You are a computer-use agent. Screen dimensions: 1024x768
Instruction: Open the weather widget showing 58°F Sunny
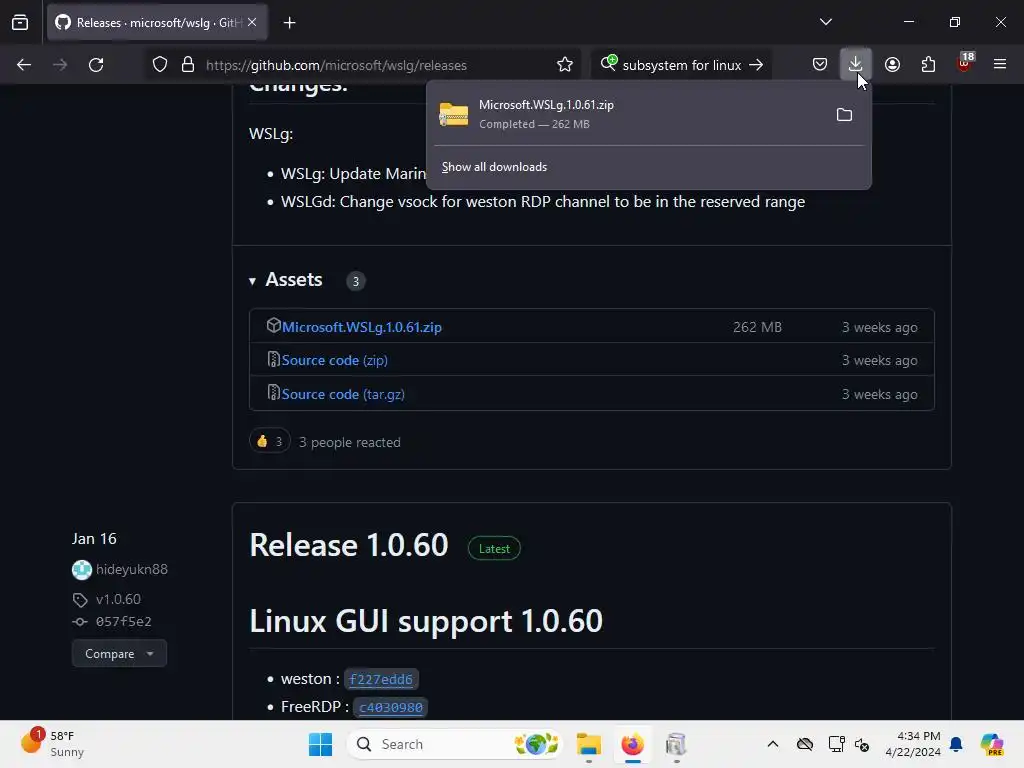click(x=52, y=744)
